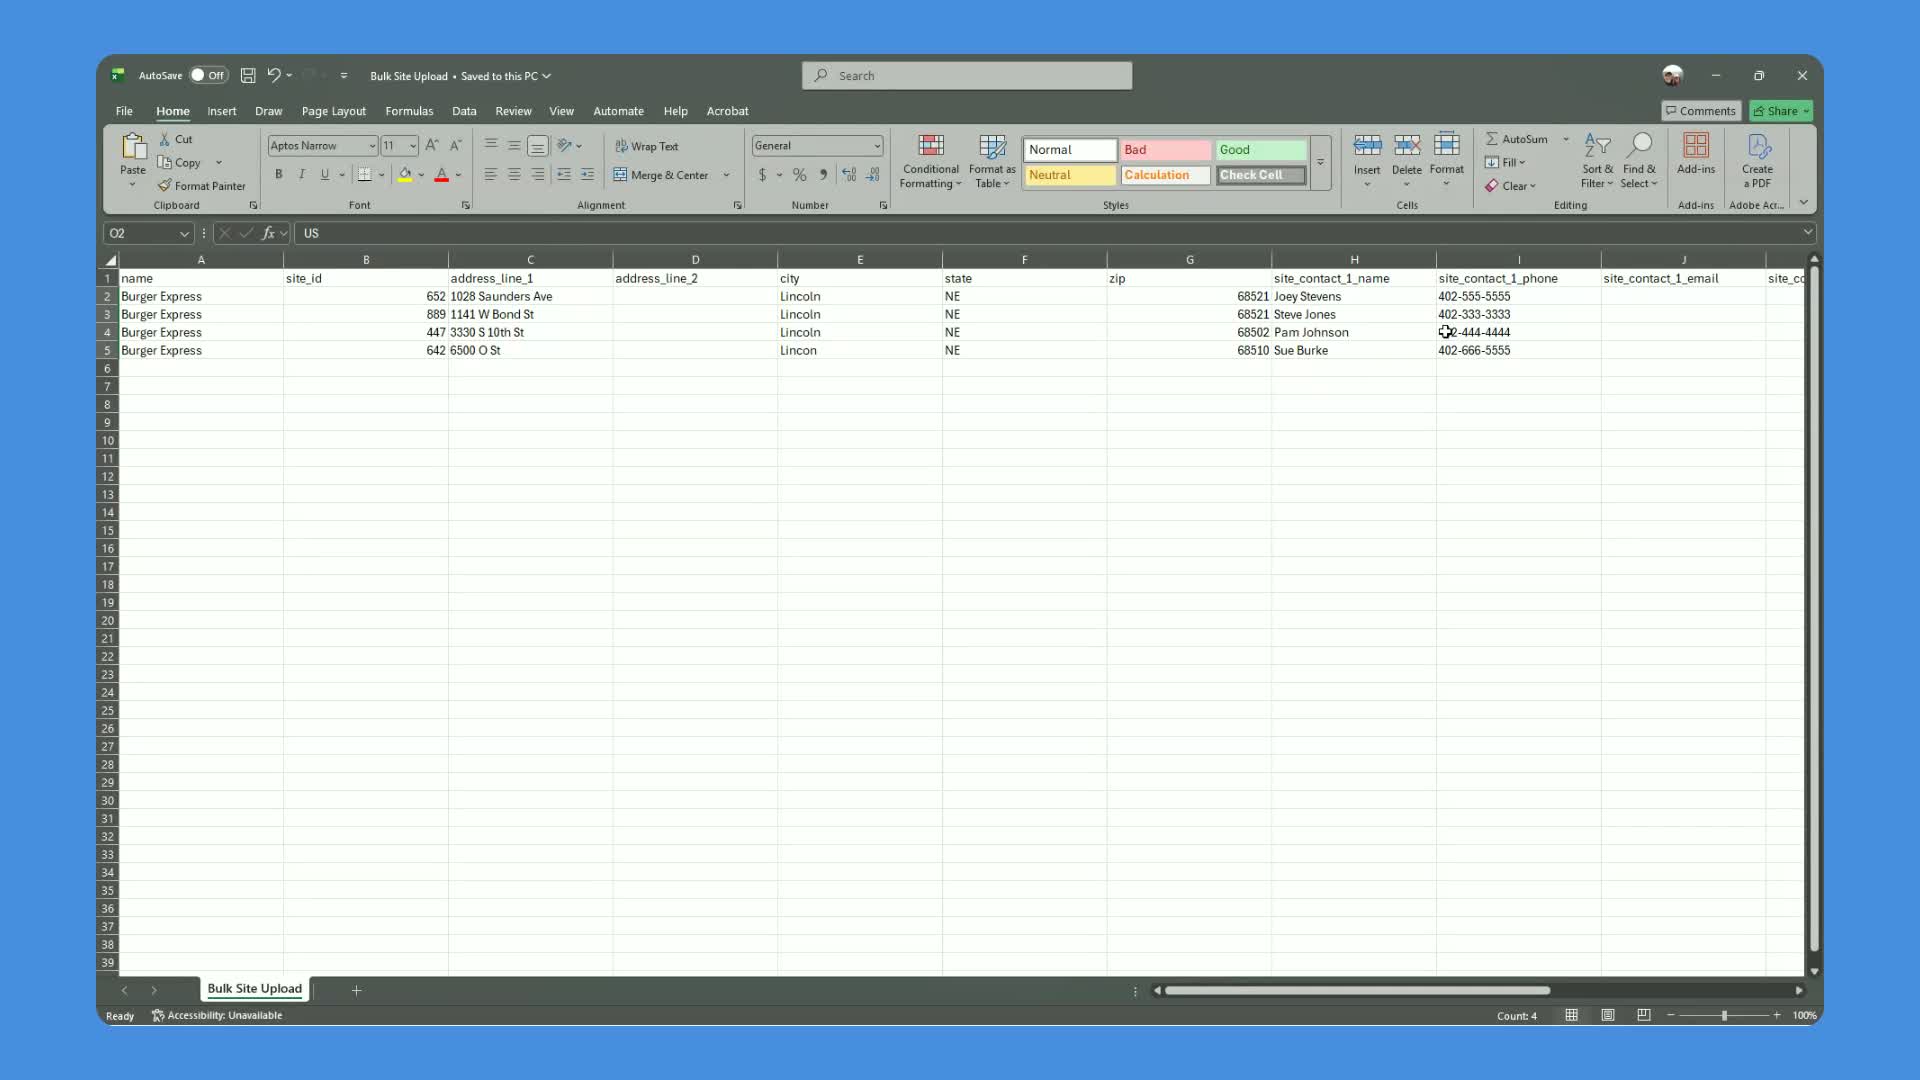Click the Insert cells icon
The image size is (1920, 1080).
[x=1367, y=147]
